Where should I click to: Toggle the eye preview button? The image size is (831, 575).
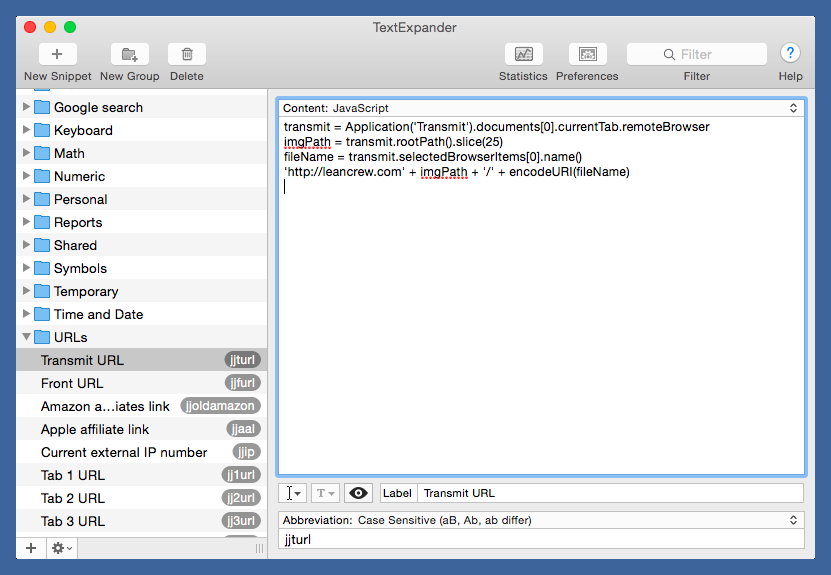pyautogui.click(x=358, y=493)
